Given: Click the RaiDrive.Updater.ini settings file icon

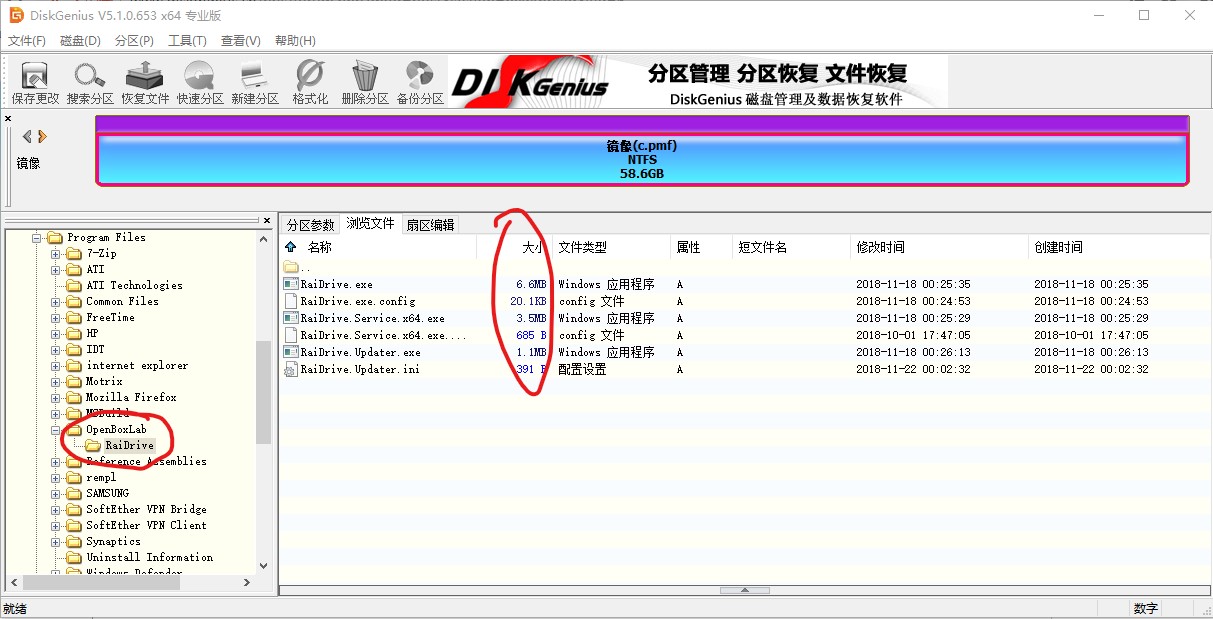Looking at the screenshot, I should pos(291,369).
